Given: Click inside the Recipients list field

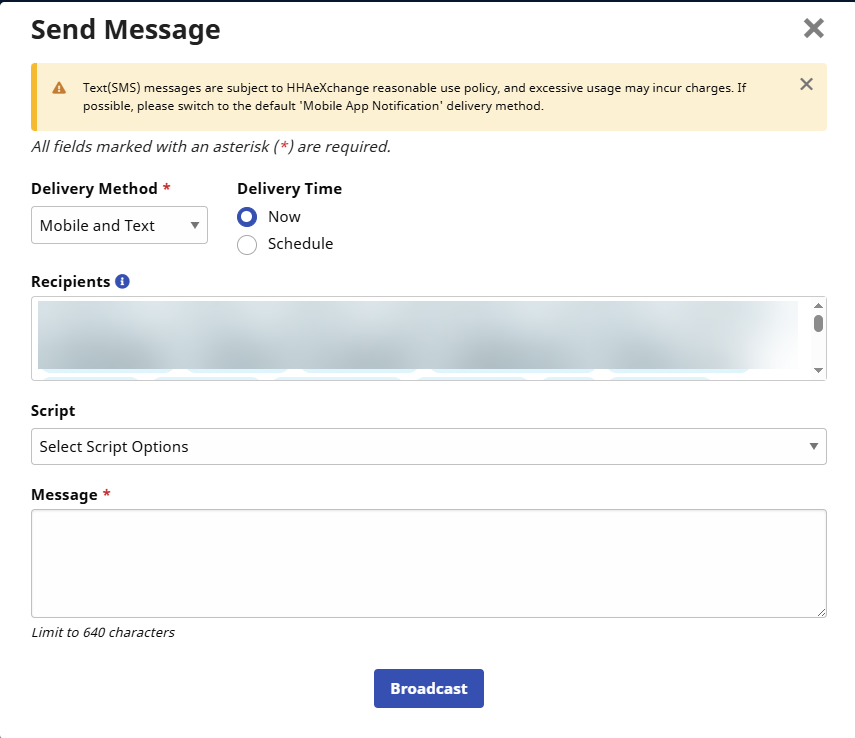Looking at the screenshot, I should click(x=420, y=338).
